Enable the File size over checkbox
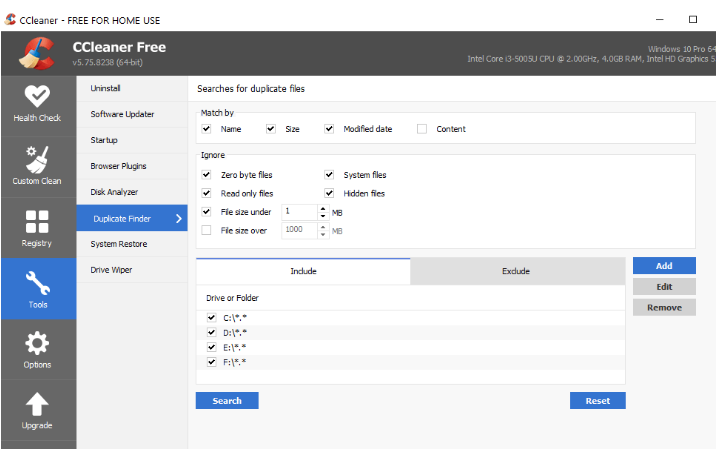The image size is (718, 450). tap(207, 231)
